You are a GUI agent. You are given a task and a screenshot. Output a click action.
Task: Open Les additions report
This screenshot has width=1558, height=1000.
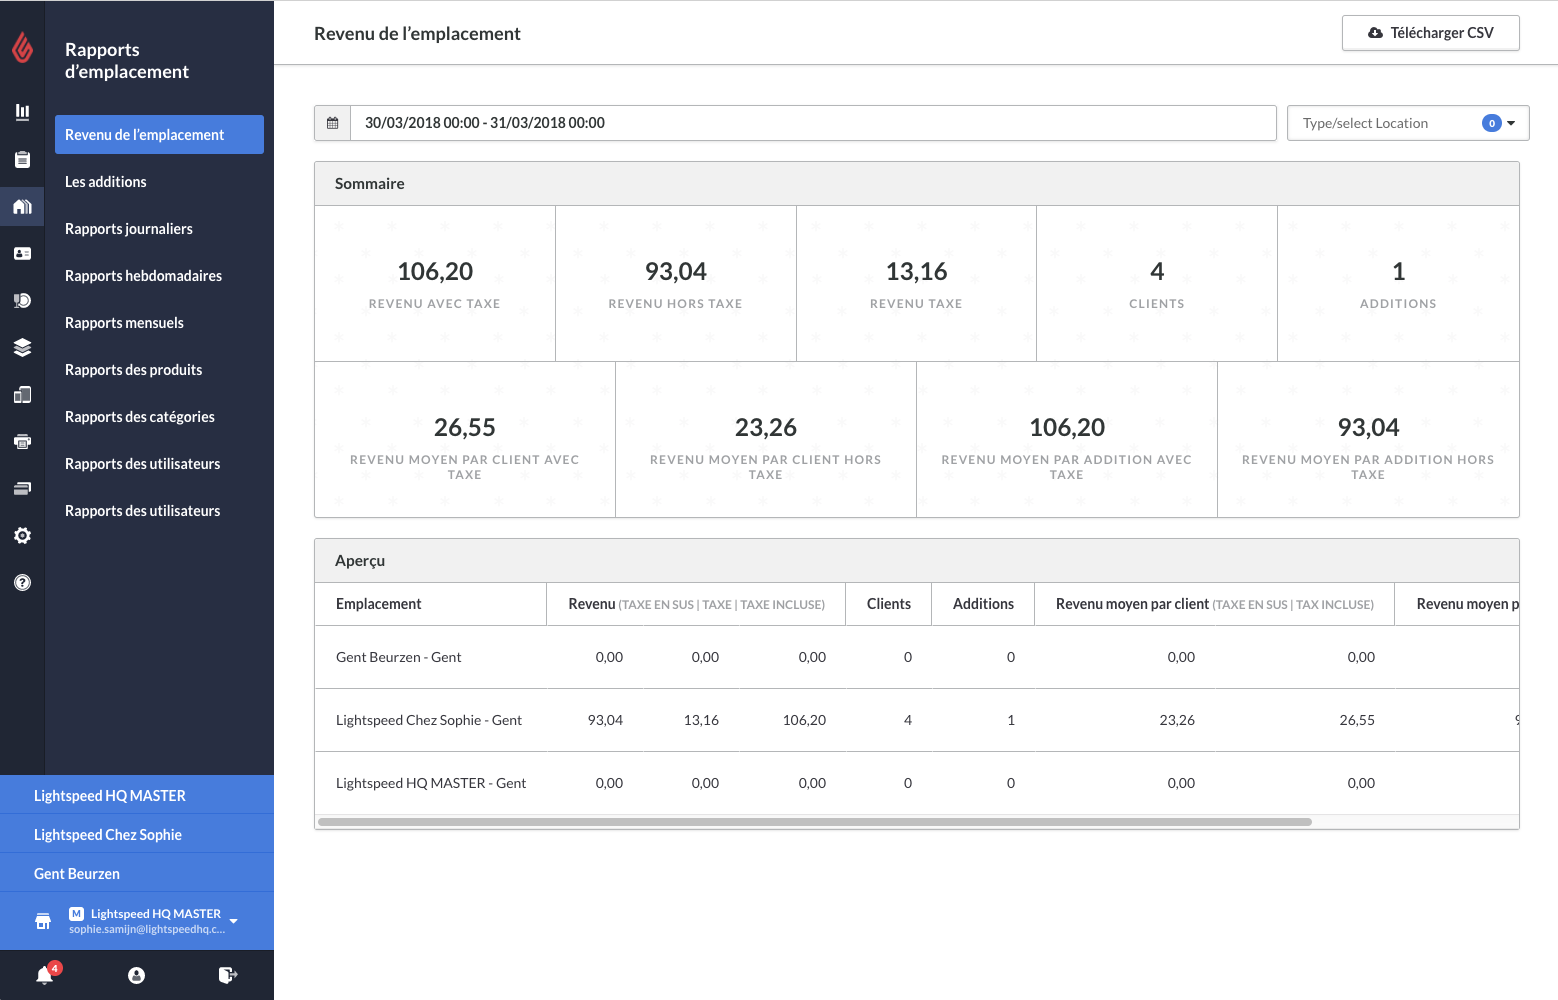(x=106, y=182)
